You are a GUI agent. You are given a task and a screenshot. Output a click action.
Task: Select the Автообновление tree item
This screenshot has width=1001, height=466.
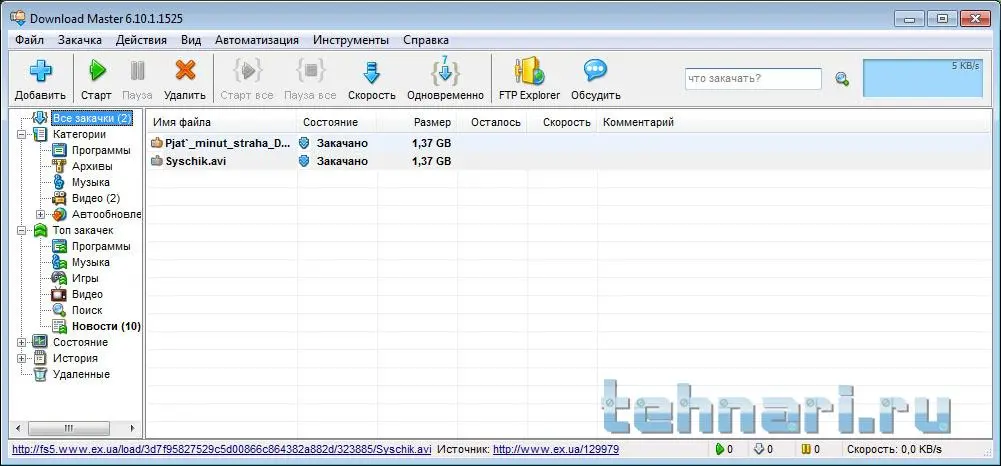click(x=107, y=214)
